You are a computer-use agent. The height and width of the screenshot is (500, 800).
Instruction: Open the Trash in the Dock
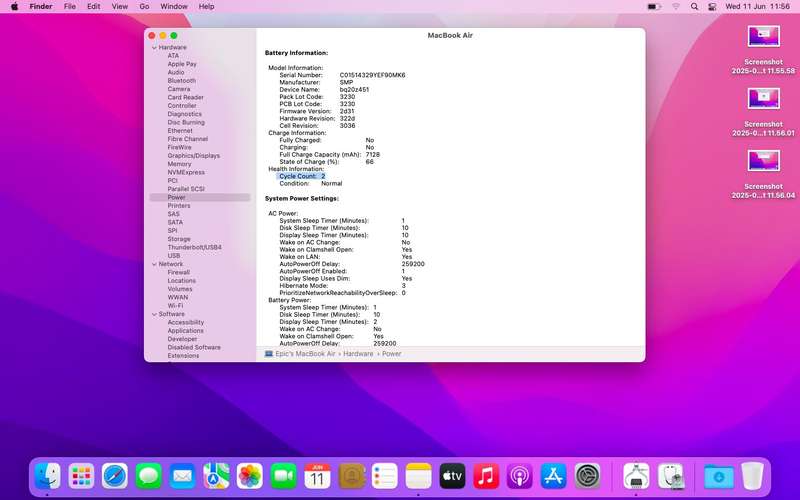click(x=752, y=477)
